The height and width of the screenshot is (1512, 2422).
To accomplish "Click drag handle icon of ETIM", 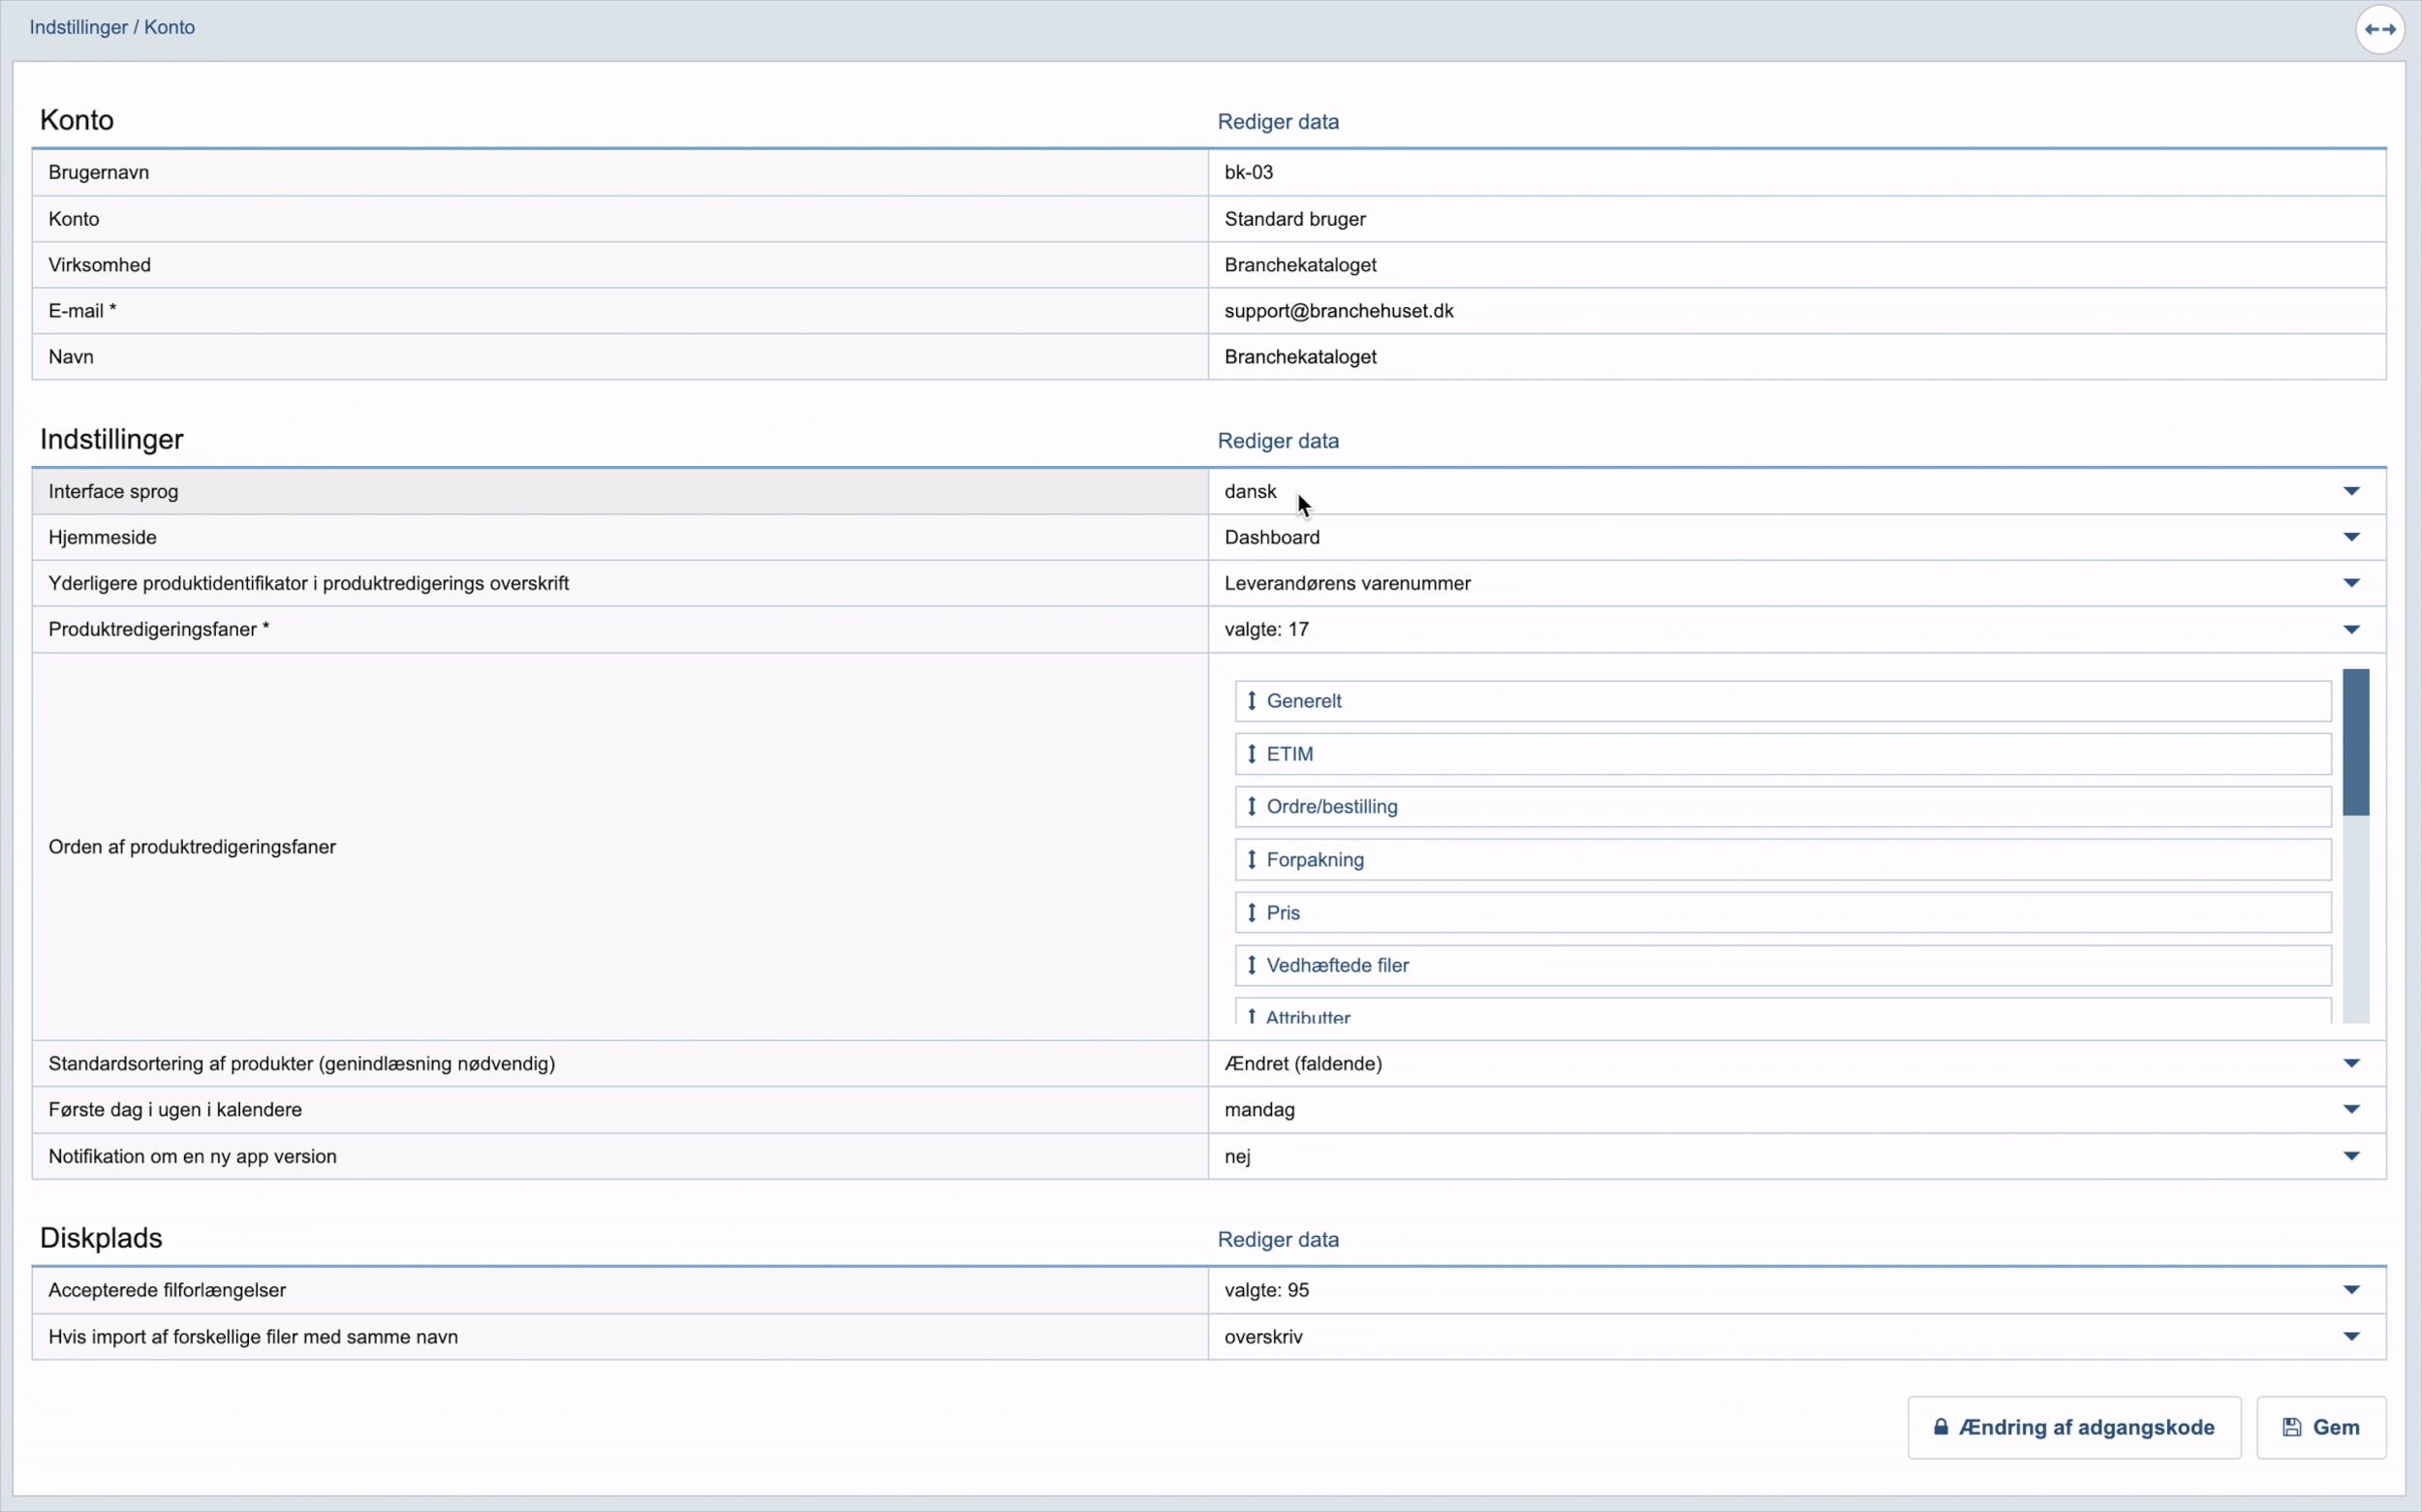I will pos(1251,754).
